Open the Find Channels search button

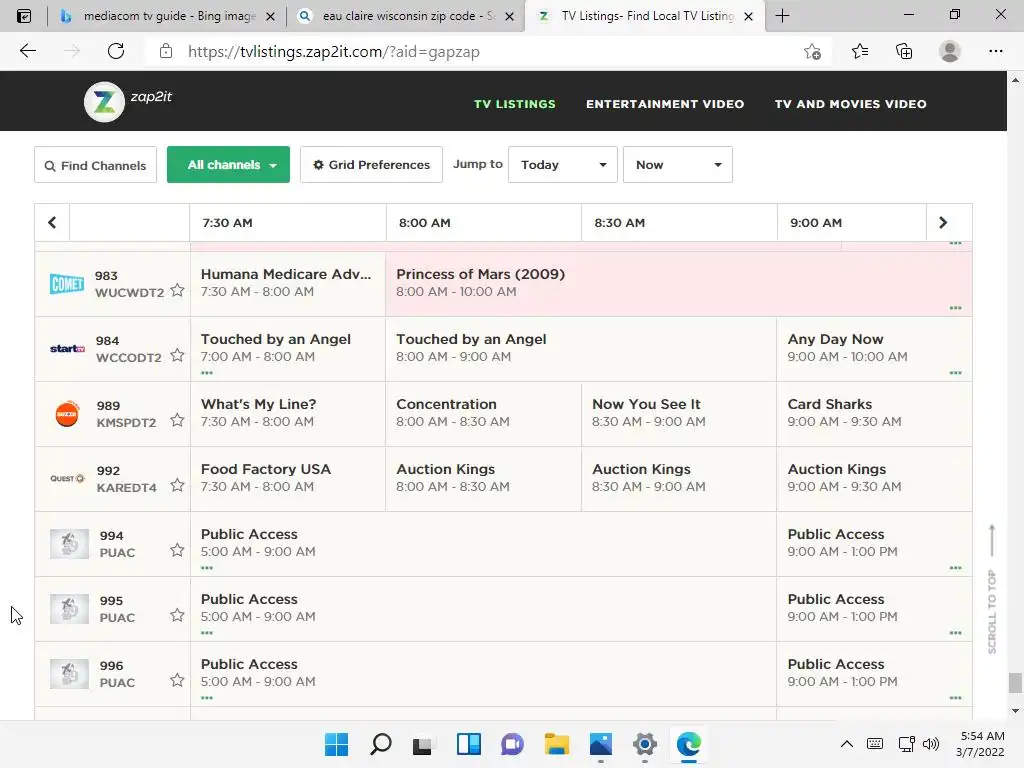tap(95, 165)
